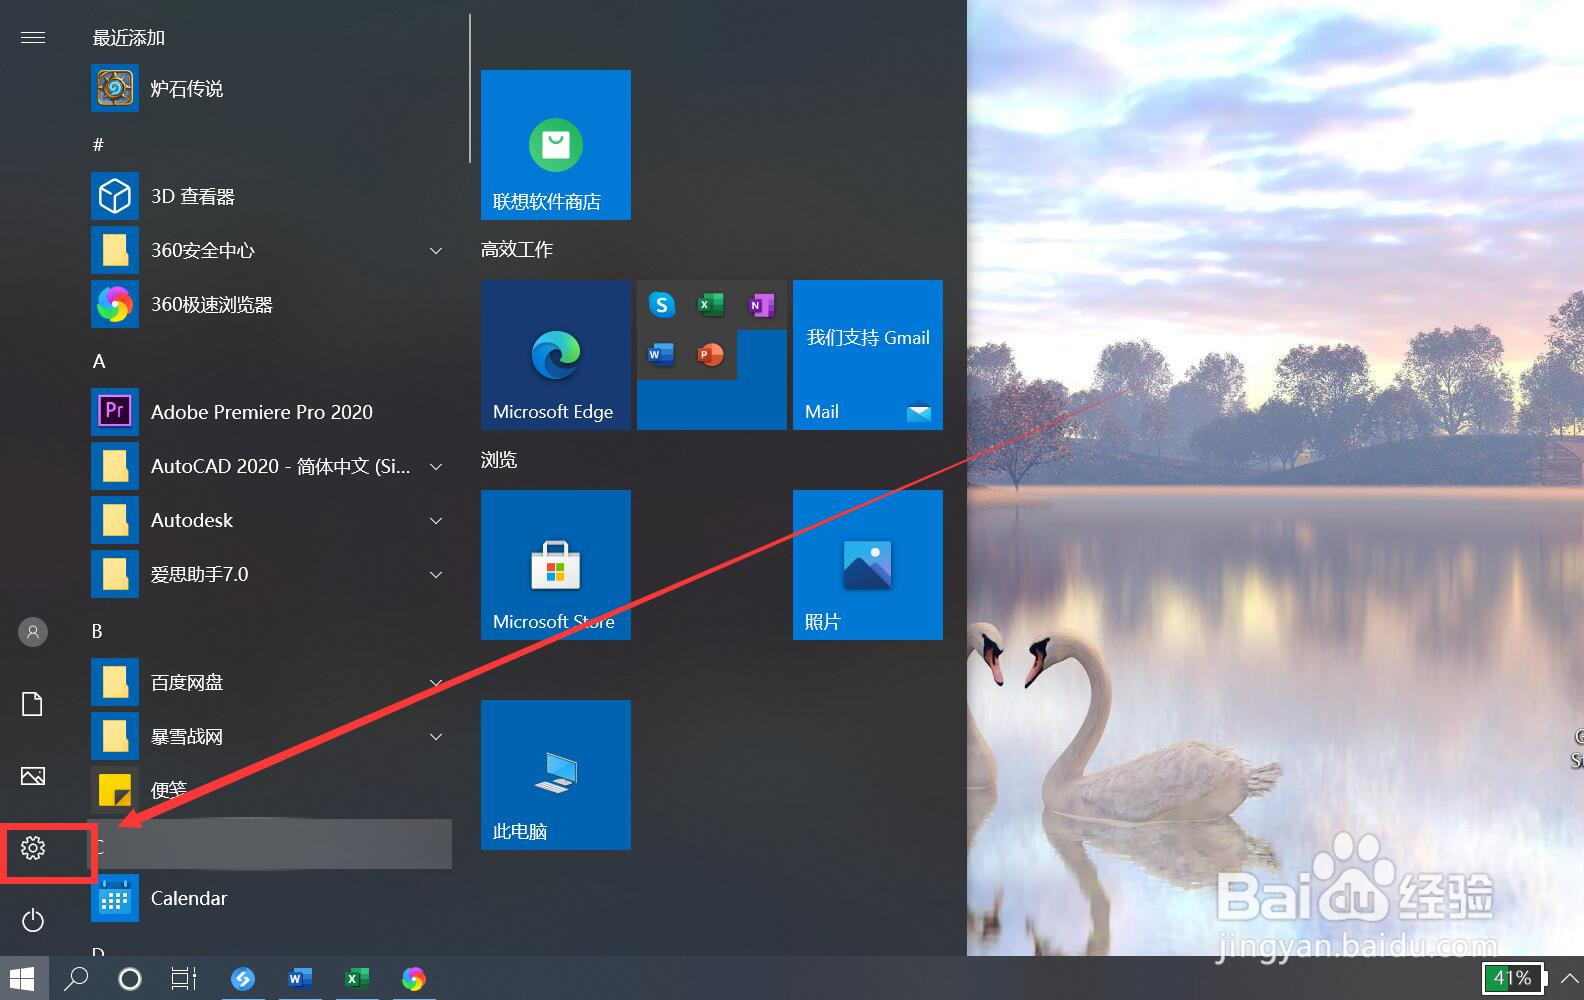Open Skype in Office tile group

click(x=662, y=304)
